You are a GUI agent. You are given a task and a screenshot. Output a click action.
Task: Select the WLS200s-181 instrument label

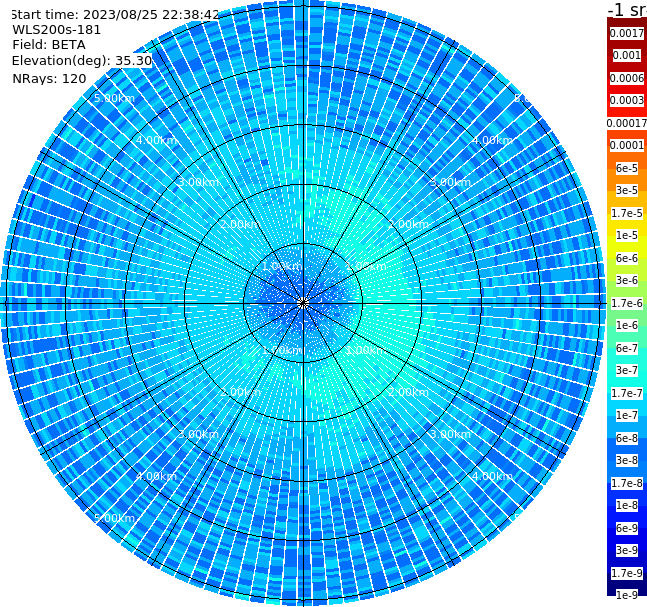pyautogui.click(x=57, y=30)
